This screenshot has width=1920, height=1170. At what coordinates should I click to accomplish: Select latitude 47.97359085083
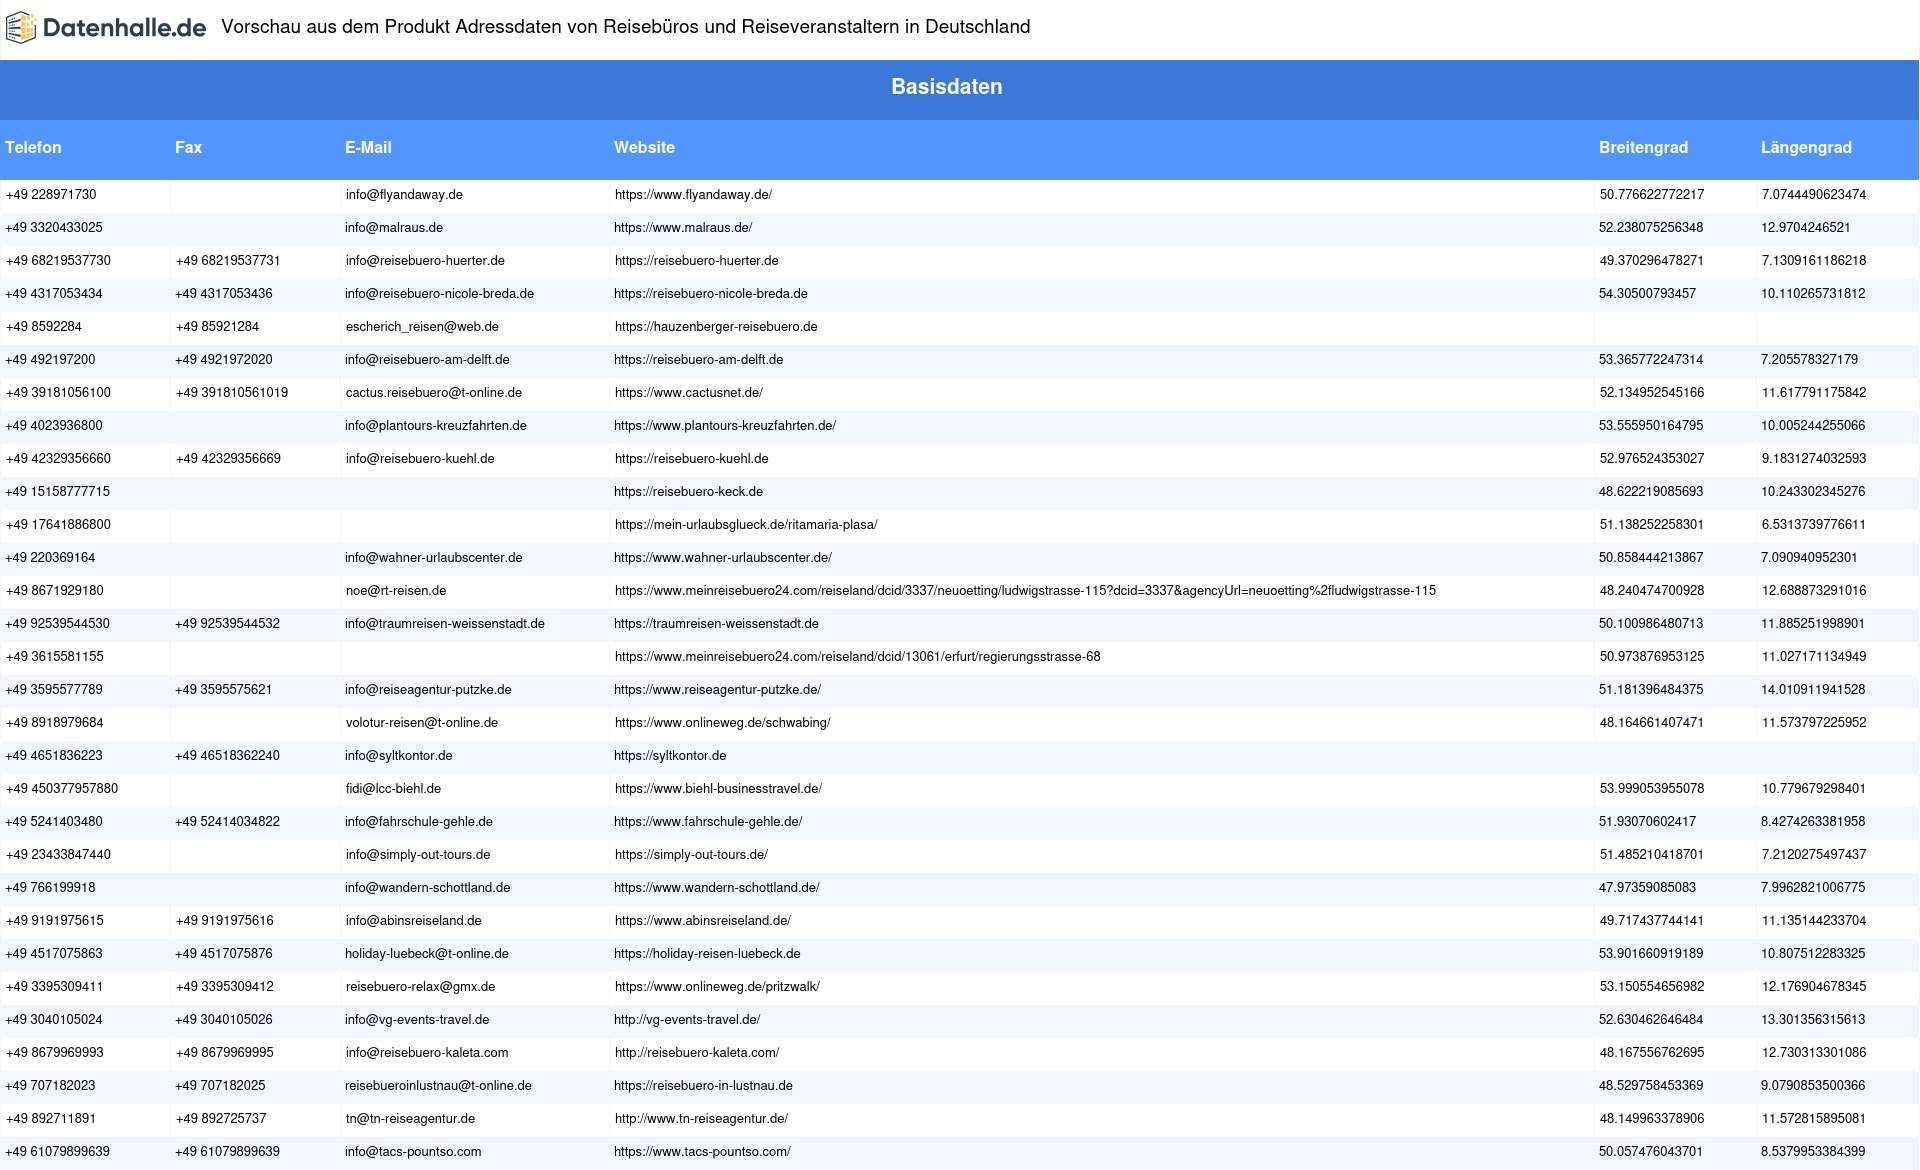point(1647,888)
